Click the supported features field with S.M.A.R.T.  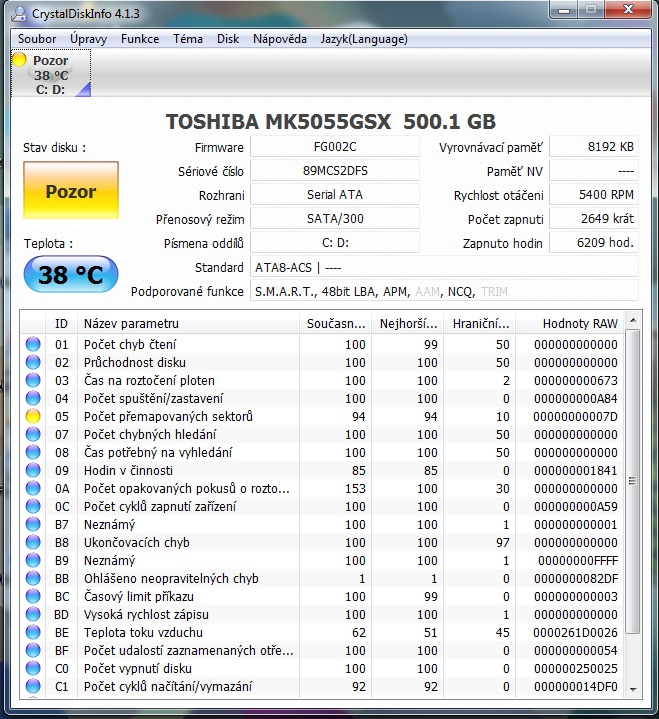click(444, 291)
